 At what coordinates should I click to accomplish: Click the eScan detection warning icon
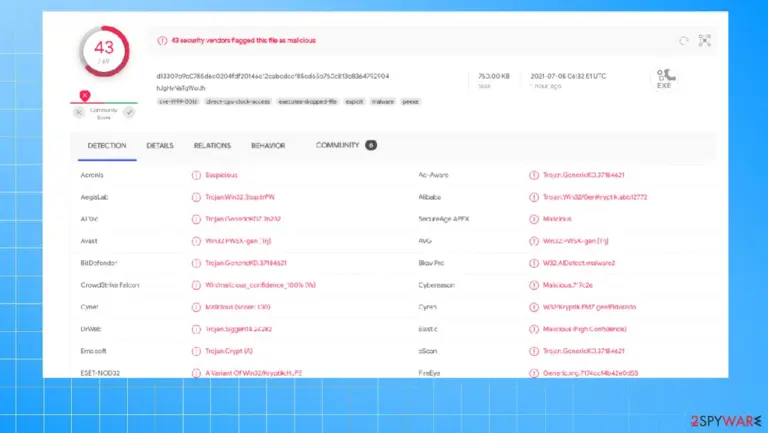tap(534, 351)
